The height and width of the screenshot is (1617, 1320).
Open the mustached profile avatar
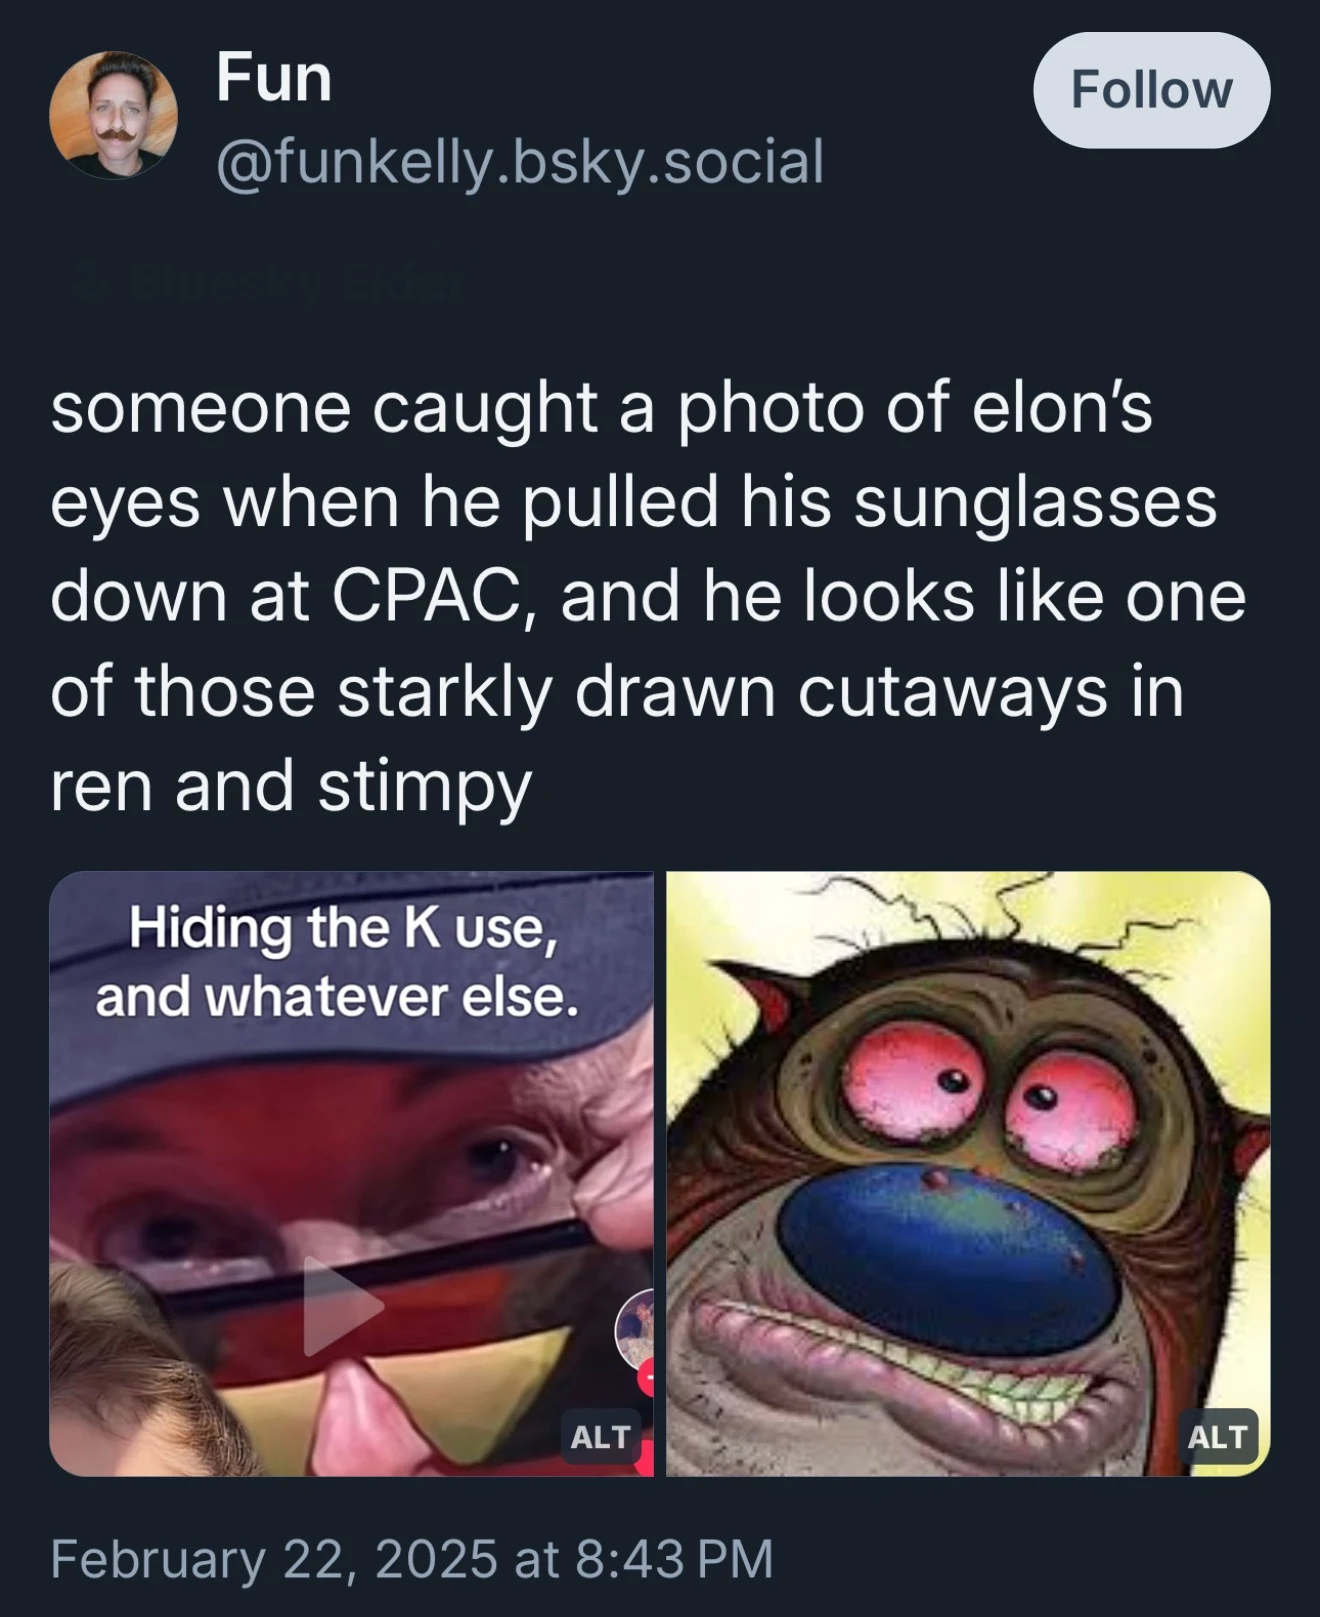pyautogui.click(x=114, y=115)
